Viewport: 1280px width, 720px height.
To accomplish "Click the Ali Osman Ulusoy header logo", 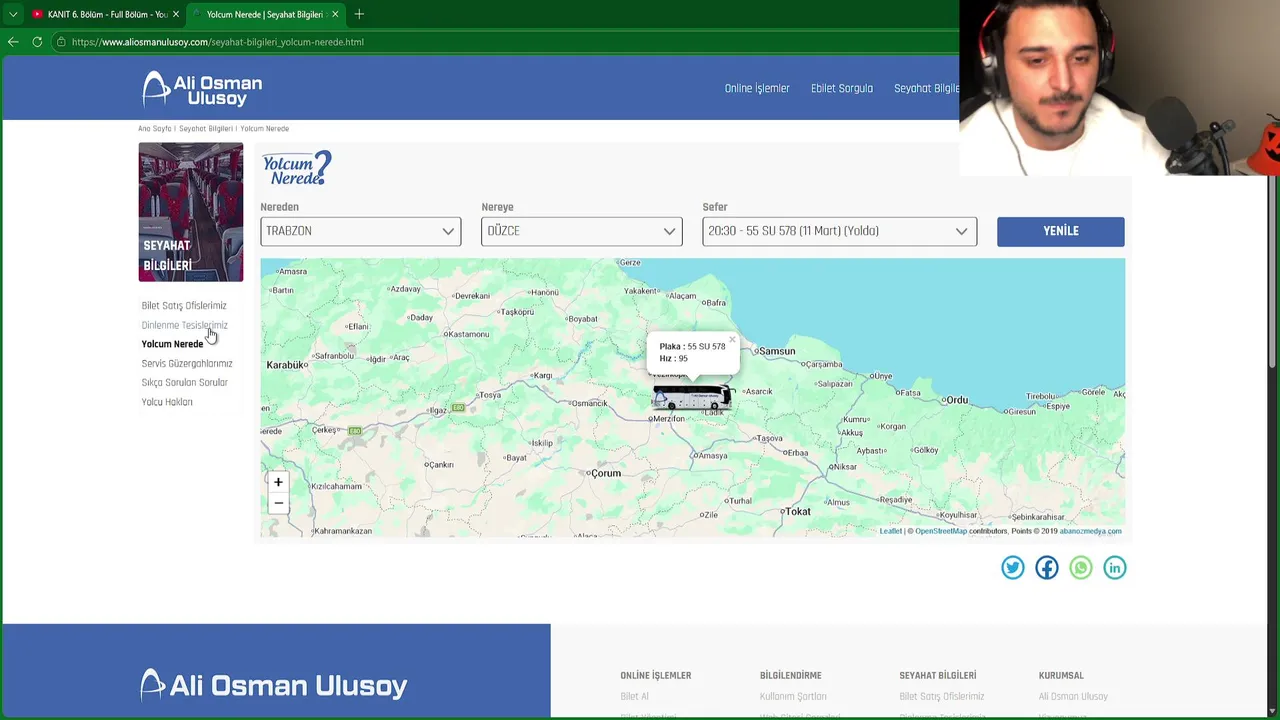I will coord(202,89).
